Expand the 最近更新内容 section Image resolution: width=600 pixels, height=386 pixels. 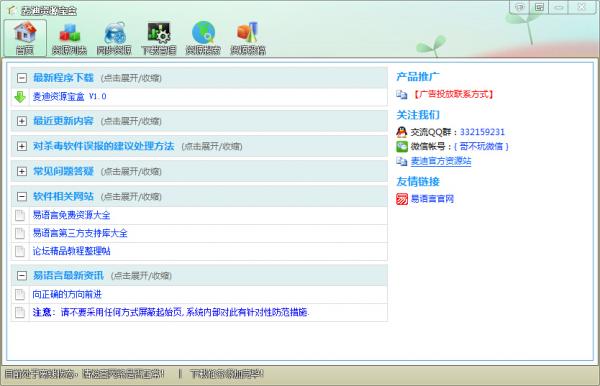click(22, 121)
